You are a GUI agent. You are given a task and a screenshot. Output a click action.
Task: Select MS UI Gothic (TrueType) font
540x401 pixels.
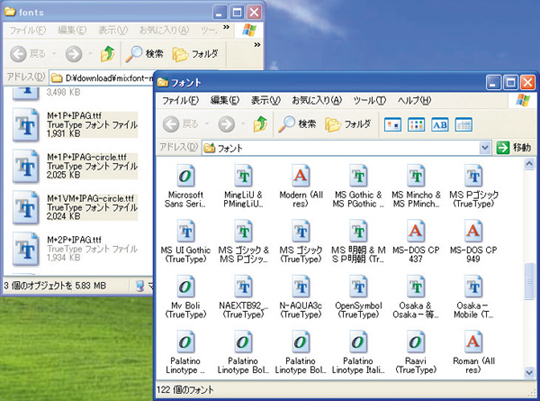pos(185,231)
